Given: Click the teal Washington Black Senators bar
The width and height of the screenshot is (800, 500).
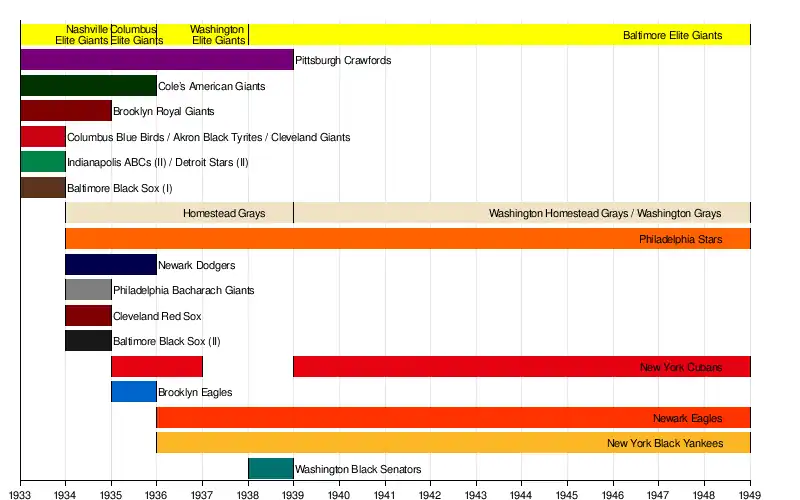Looking at the screenshot, I should point(270,469).
